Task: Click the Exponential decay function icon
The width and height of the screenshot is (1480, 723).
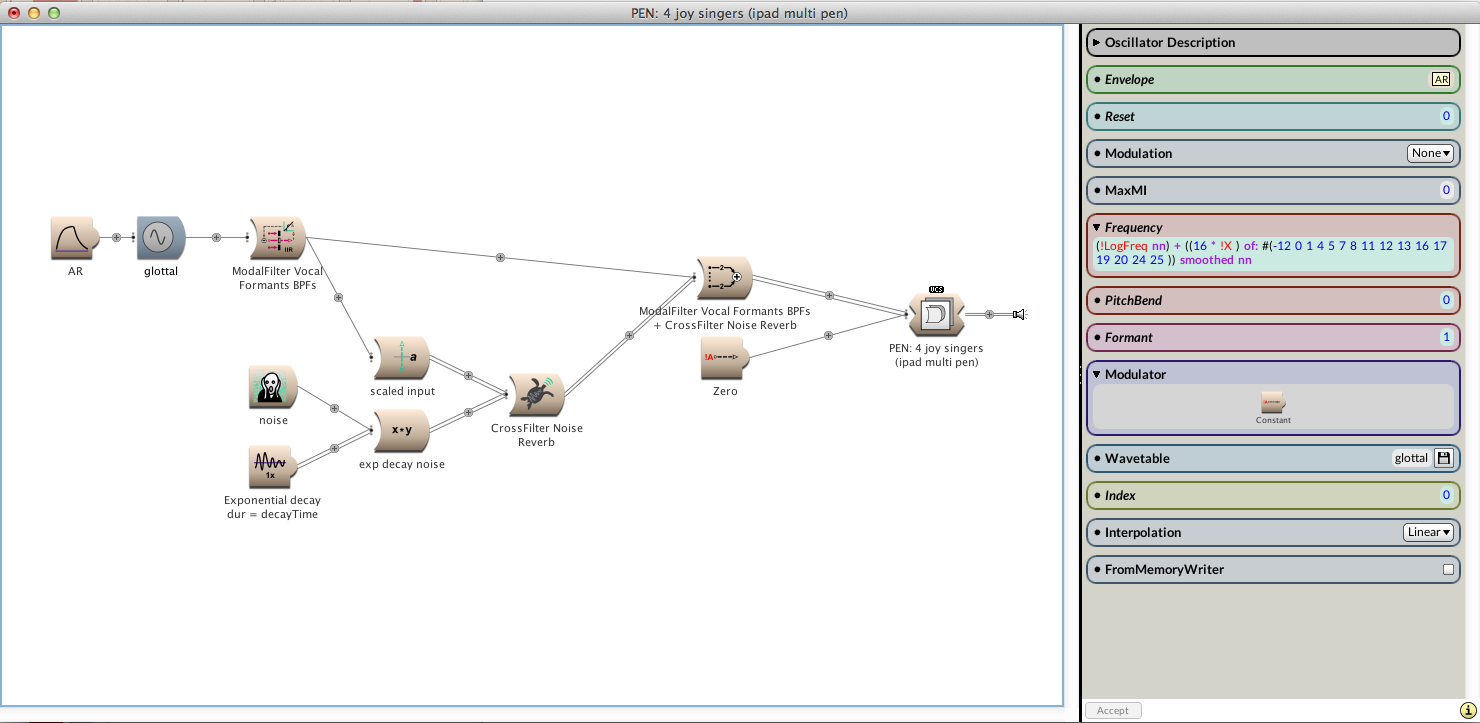Action: 272,467
